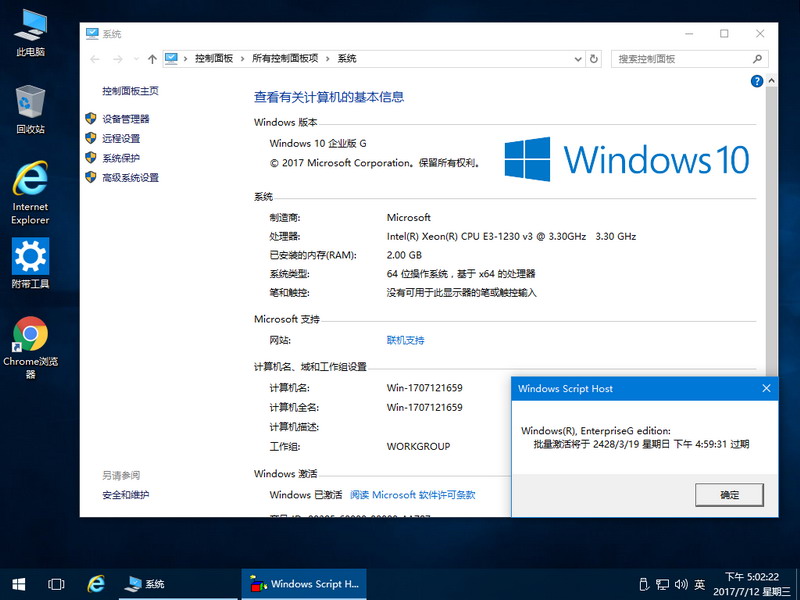
Task: Toggle the 英 input language indicator
Action: pyautogui.click(x=699, y=584)
